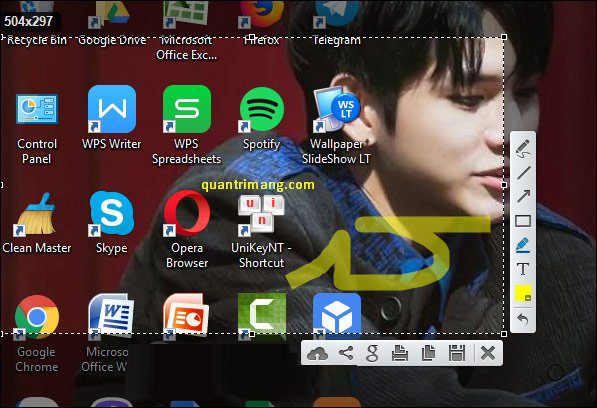Search similar images on Google

point(372,353)
